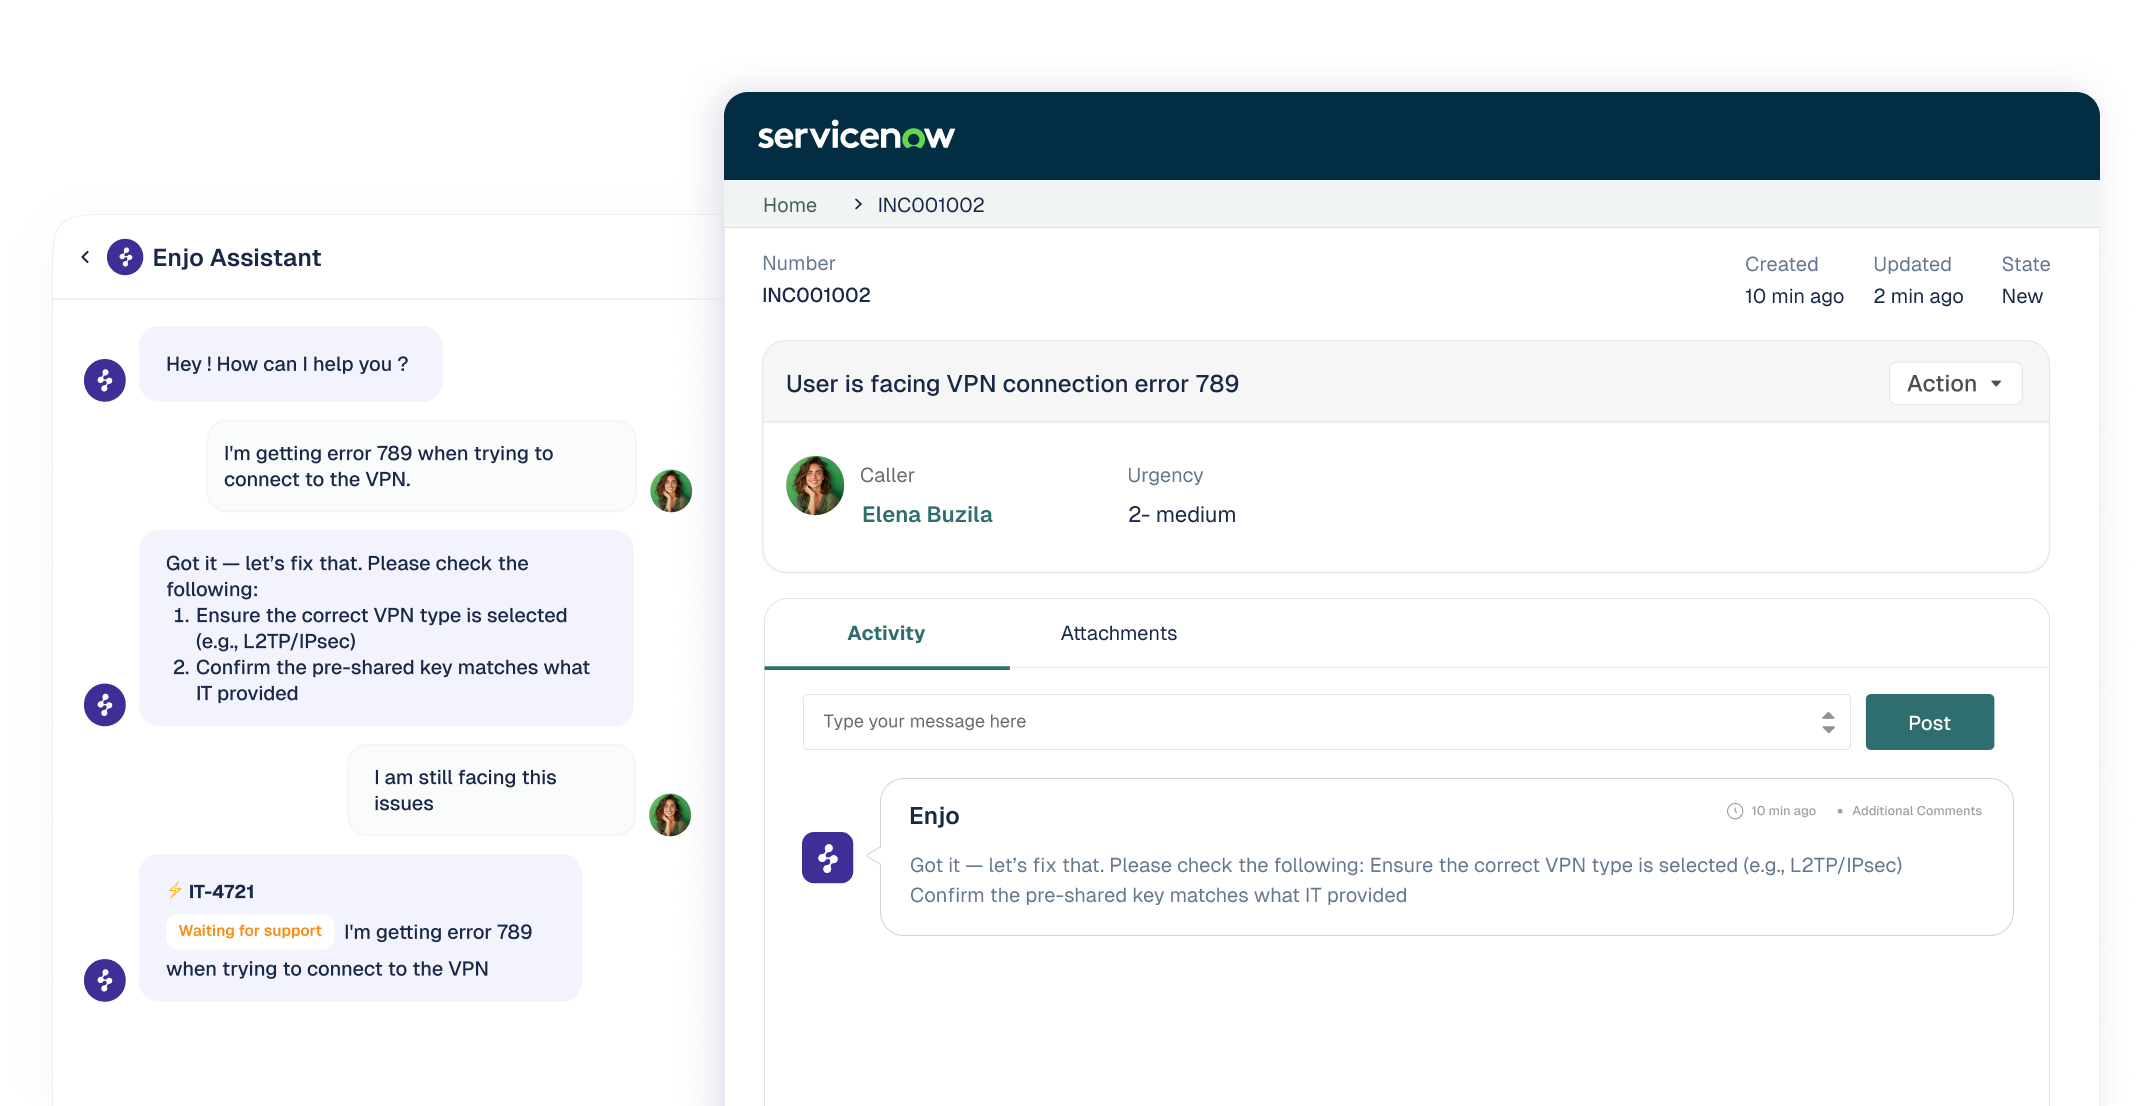Click the 'I am still facing this issues' message
The height and width of the screenshot is (1106, 2150).
[x=491, y=790]
